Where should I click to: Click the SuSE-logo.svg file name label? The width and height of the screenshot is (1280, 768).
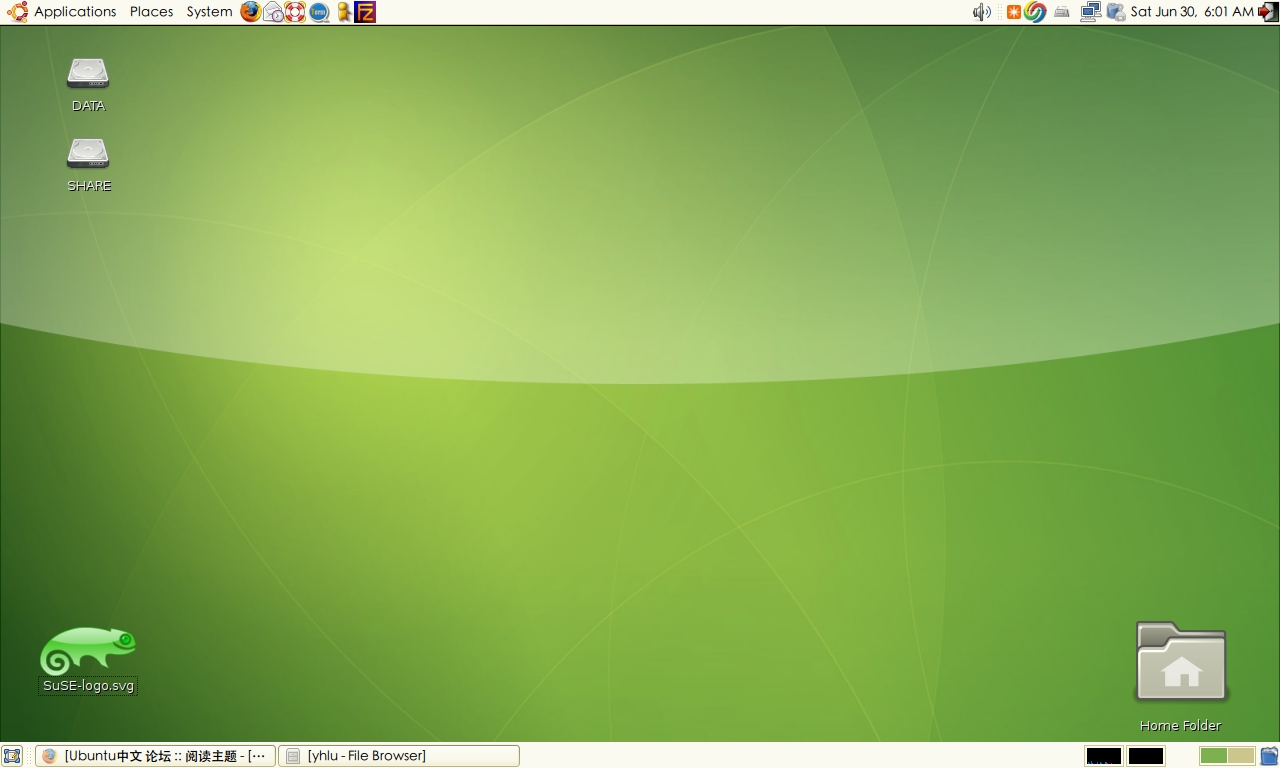pos(88,686)
